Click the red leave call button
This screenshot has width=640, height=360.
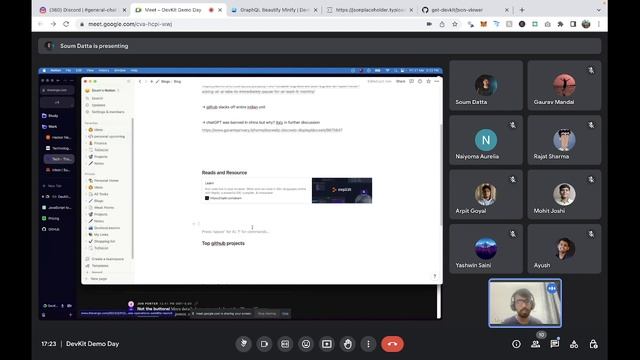click(392, 344)
